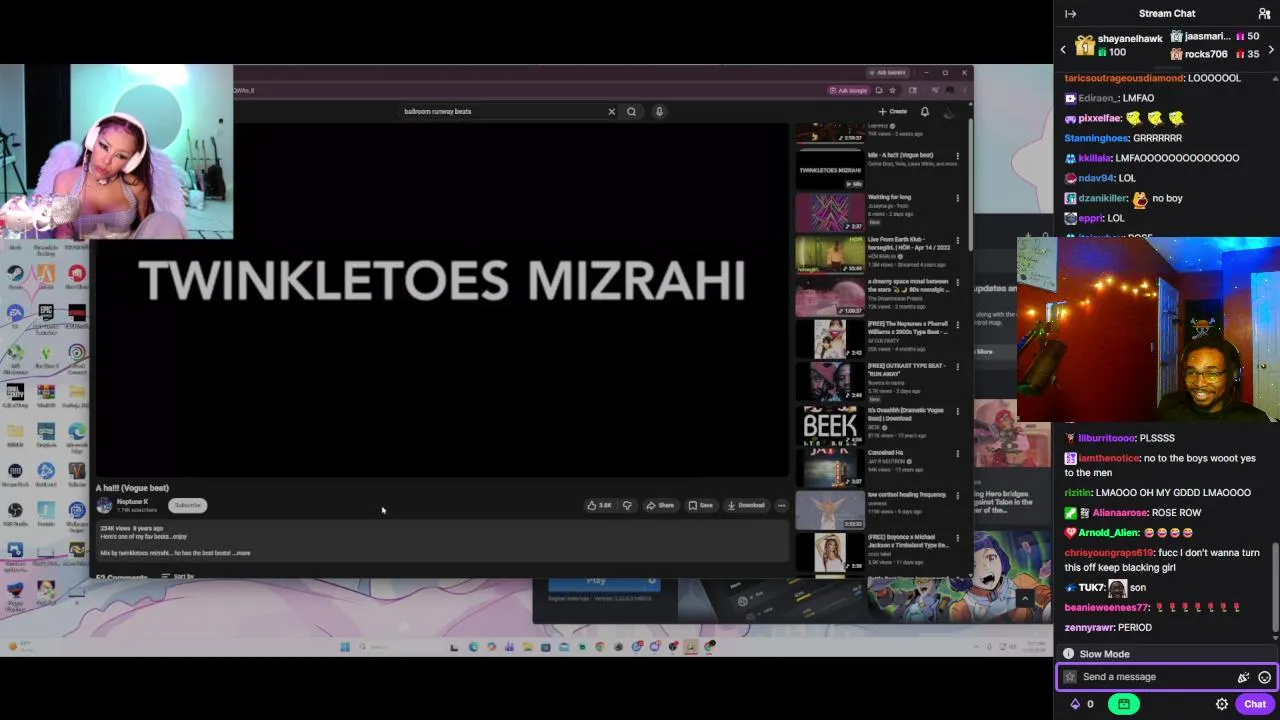This screenshot has width=1280, height=720.
Task: Click gifter rocks706 in leaderboard
Action: 1205,54
